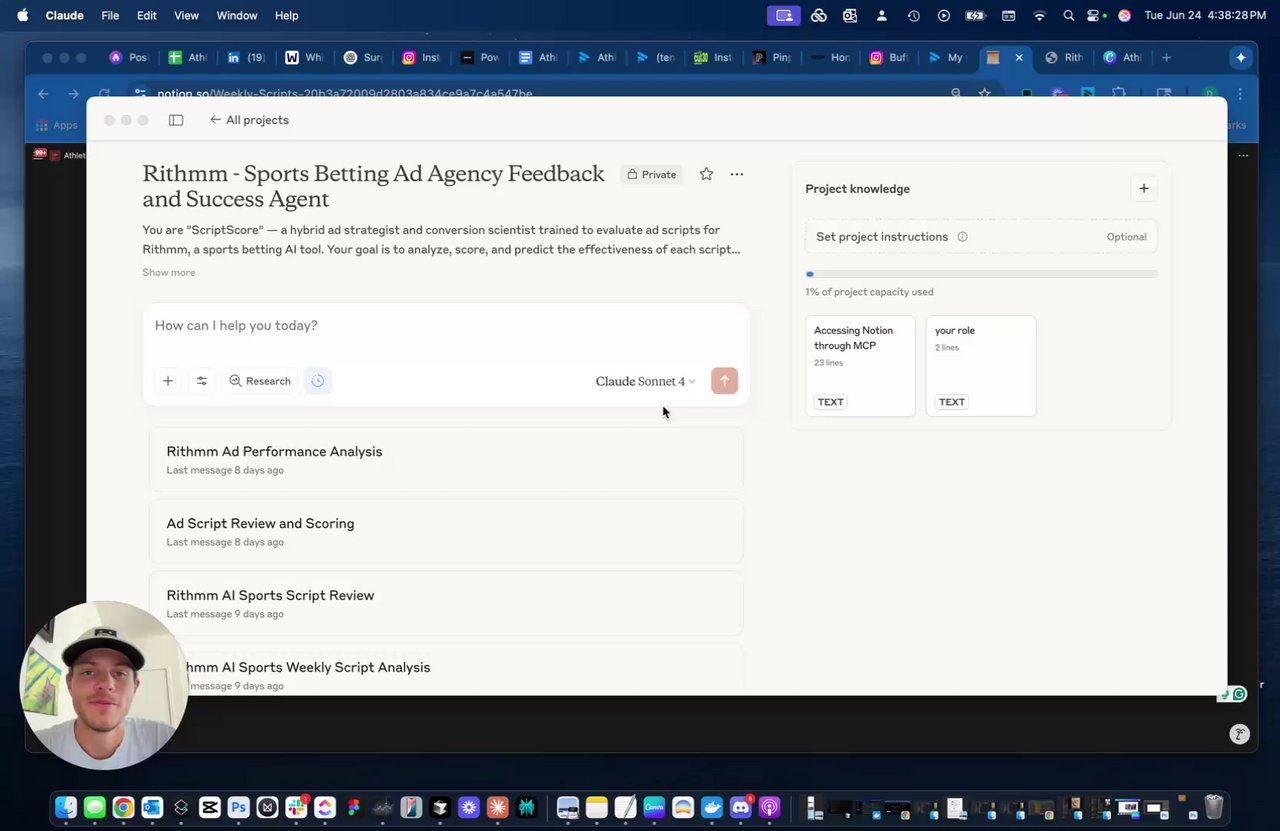Open the project three-dot options menu
The width and height of the screenshot is (1280, 831).
pyautogui.click(x=737, y=174)
